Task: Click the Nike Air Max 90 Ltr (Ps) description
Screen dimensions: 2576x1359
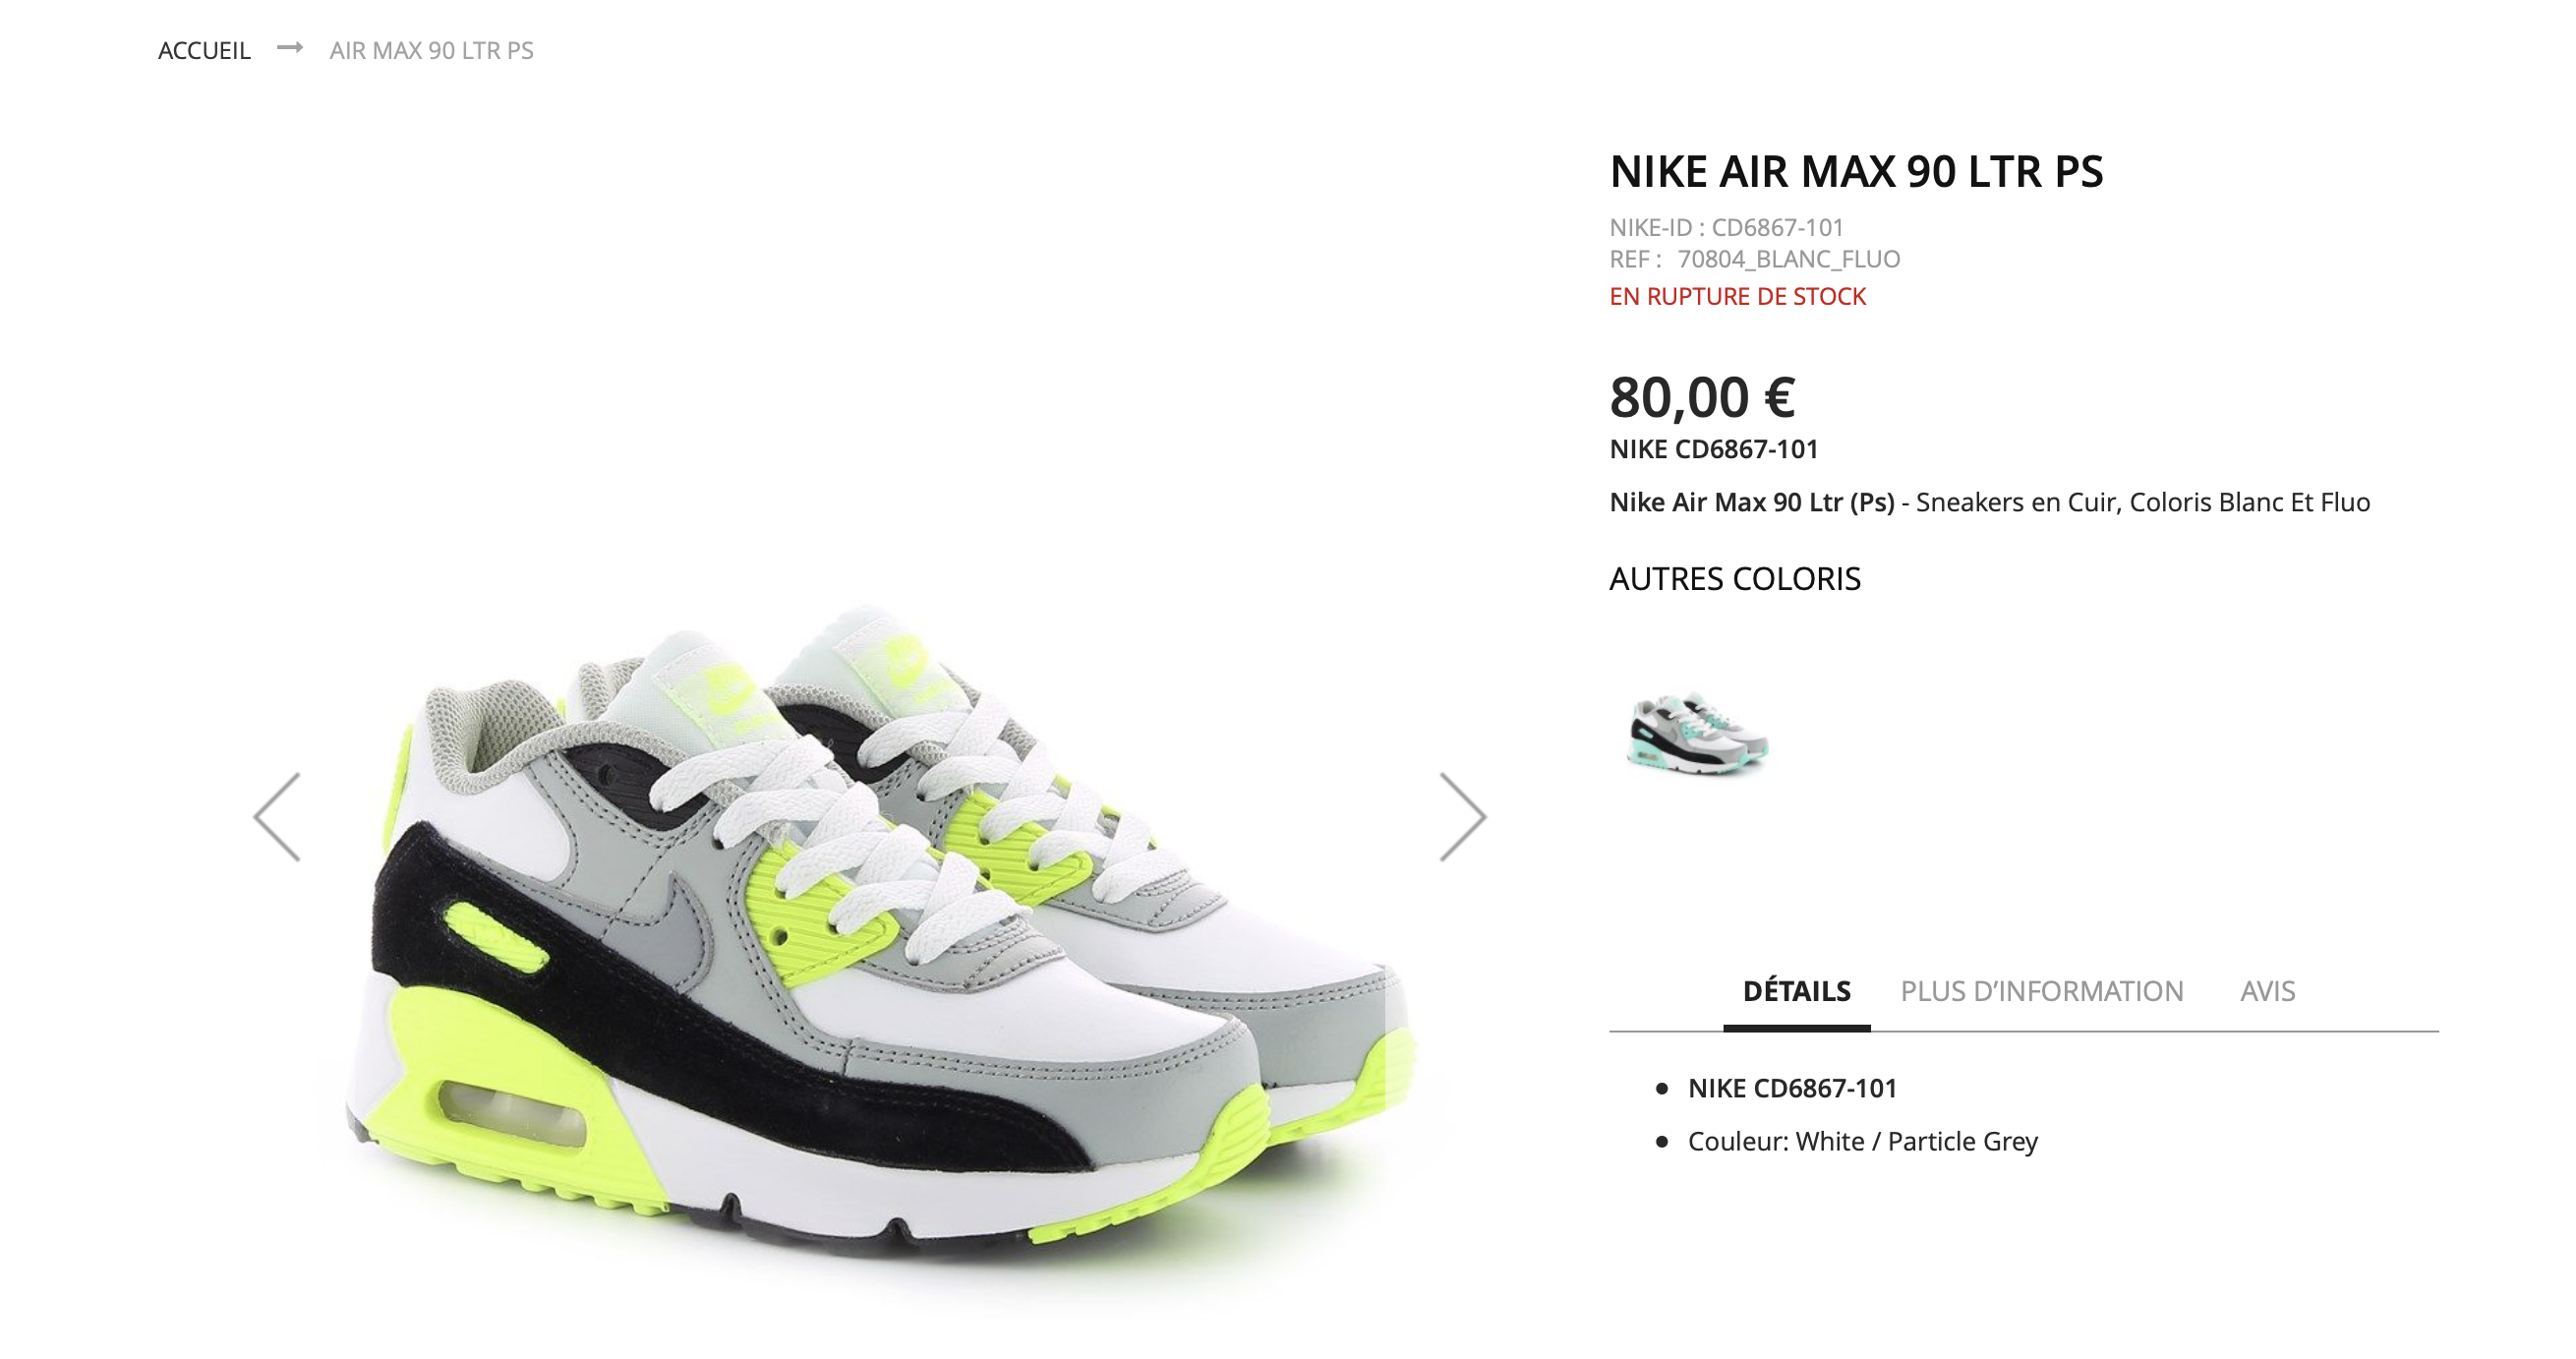Action: tap(1989, 502)
